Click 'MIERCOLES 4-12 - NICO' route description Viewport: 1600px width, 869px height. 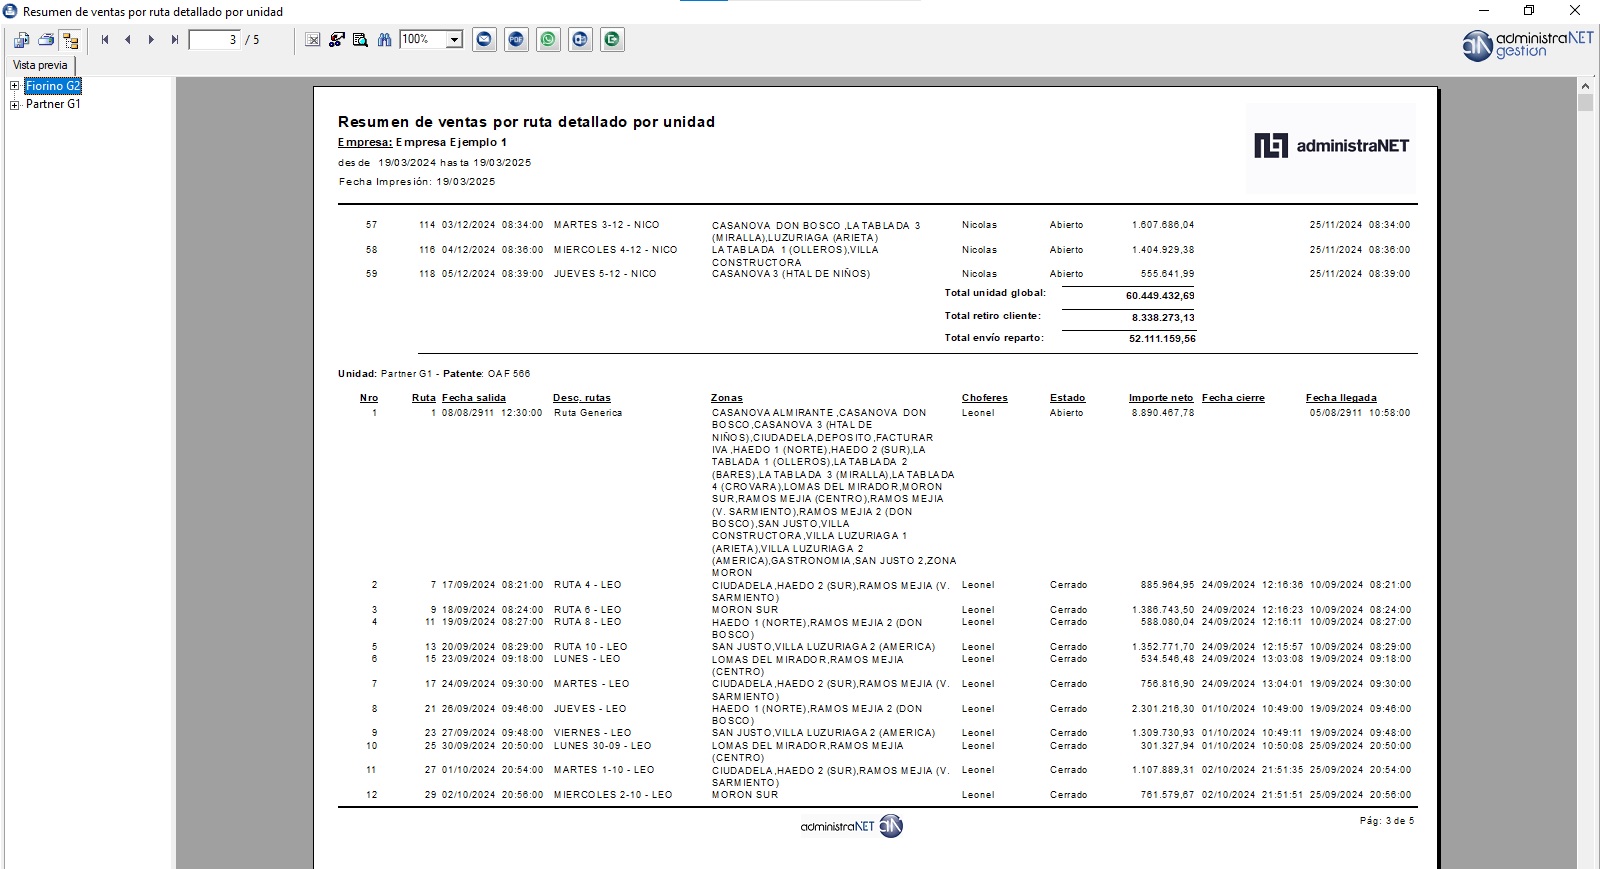[615, 250]
